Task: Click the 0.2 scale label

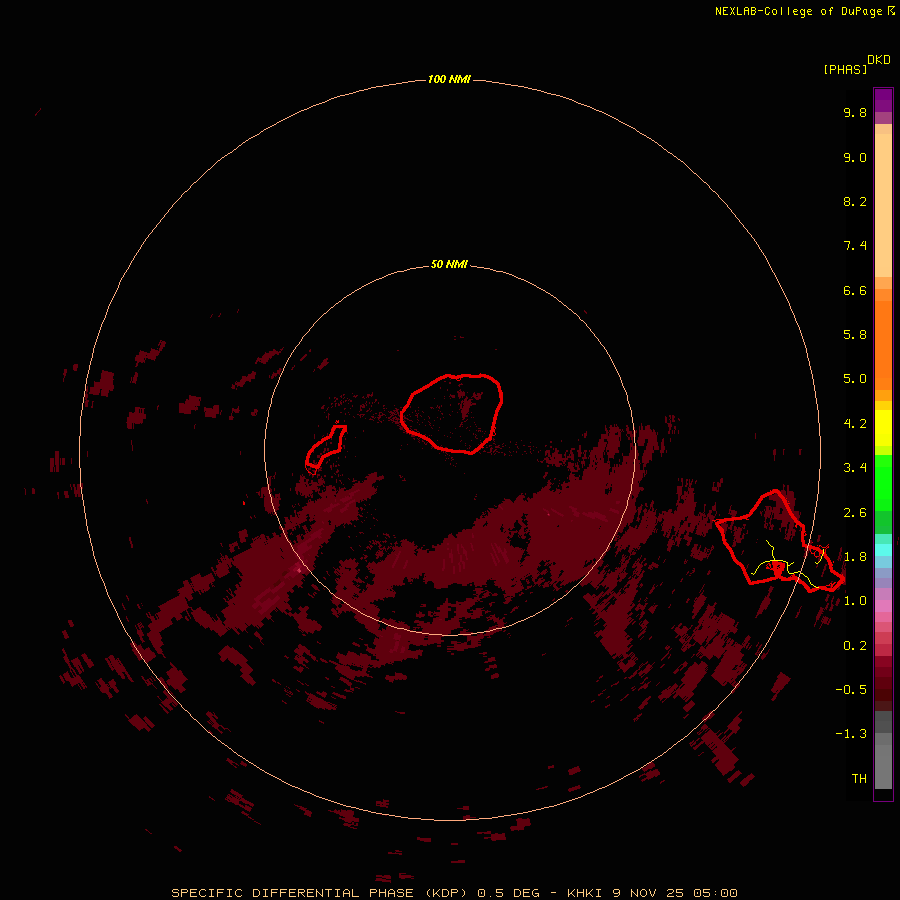Action: [855, 646]
